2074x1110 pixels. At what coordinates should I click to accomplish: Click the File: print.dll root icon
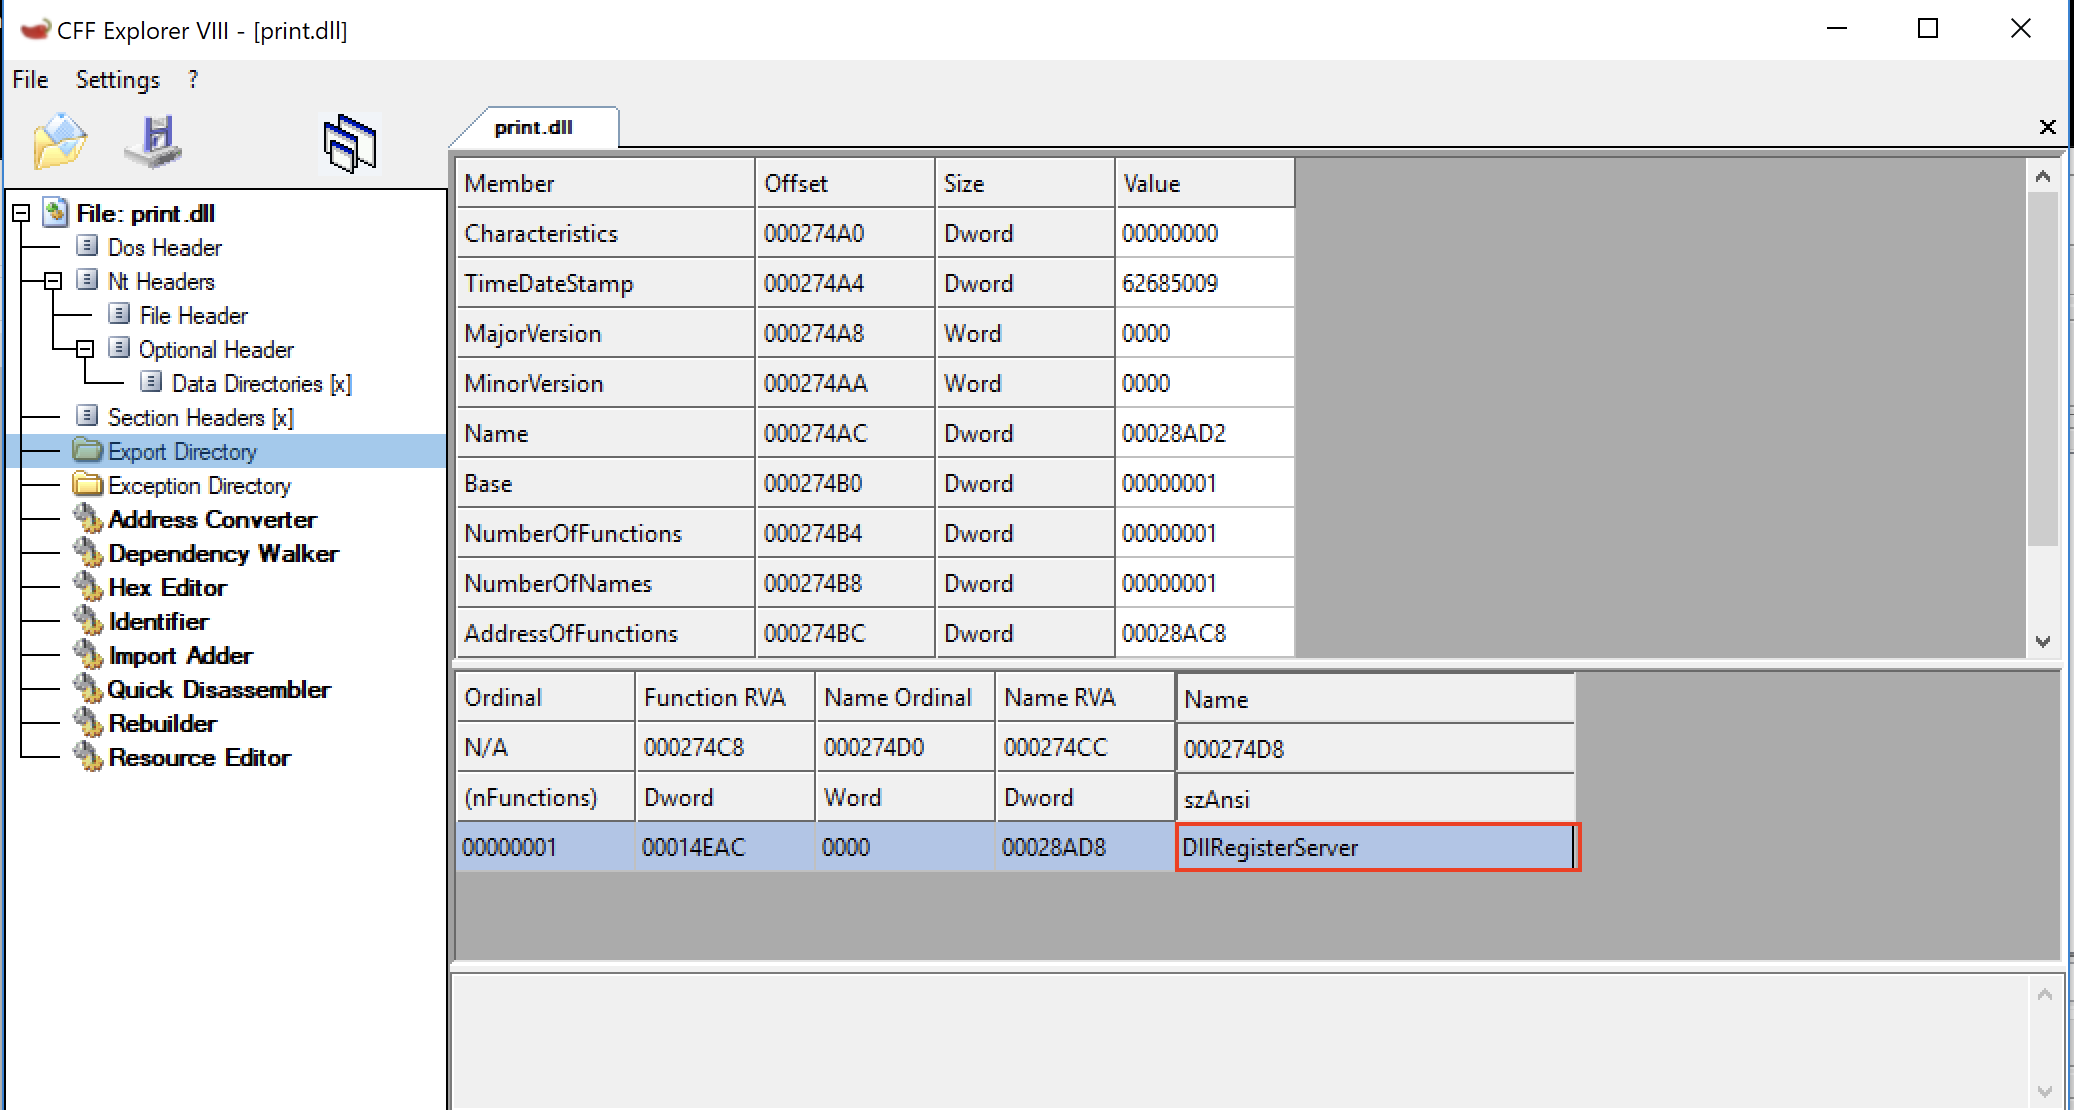click(56, 212)
